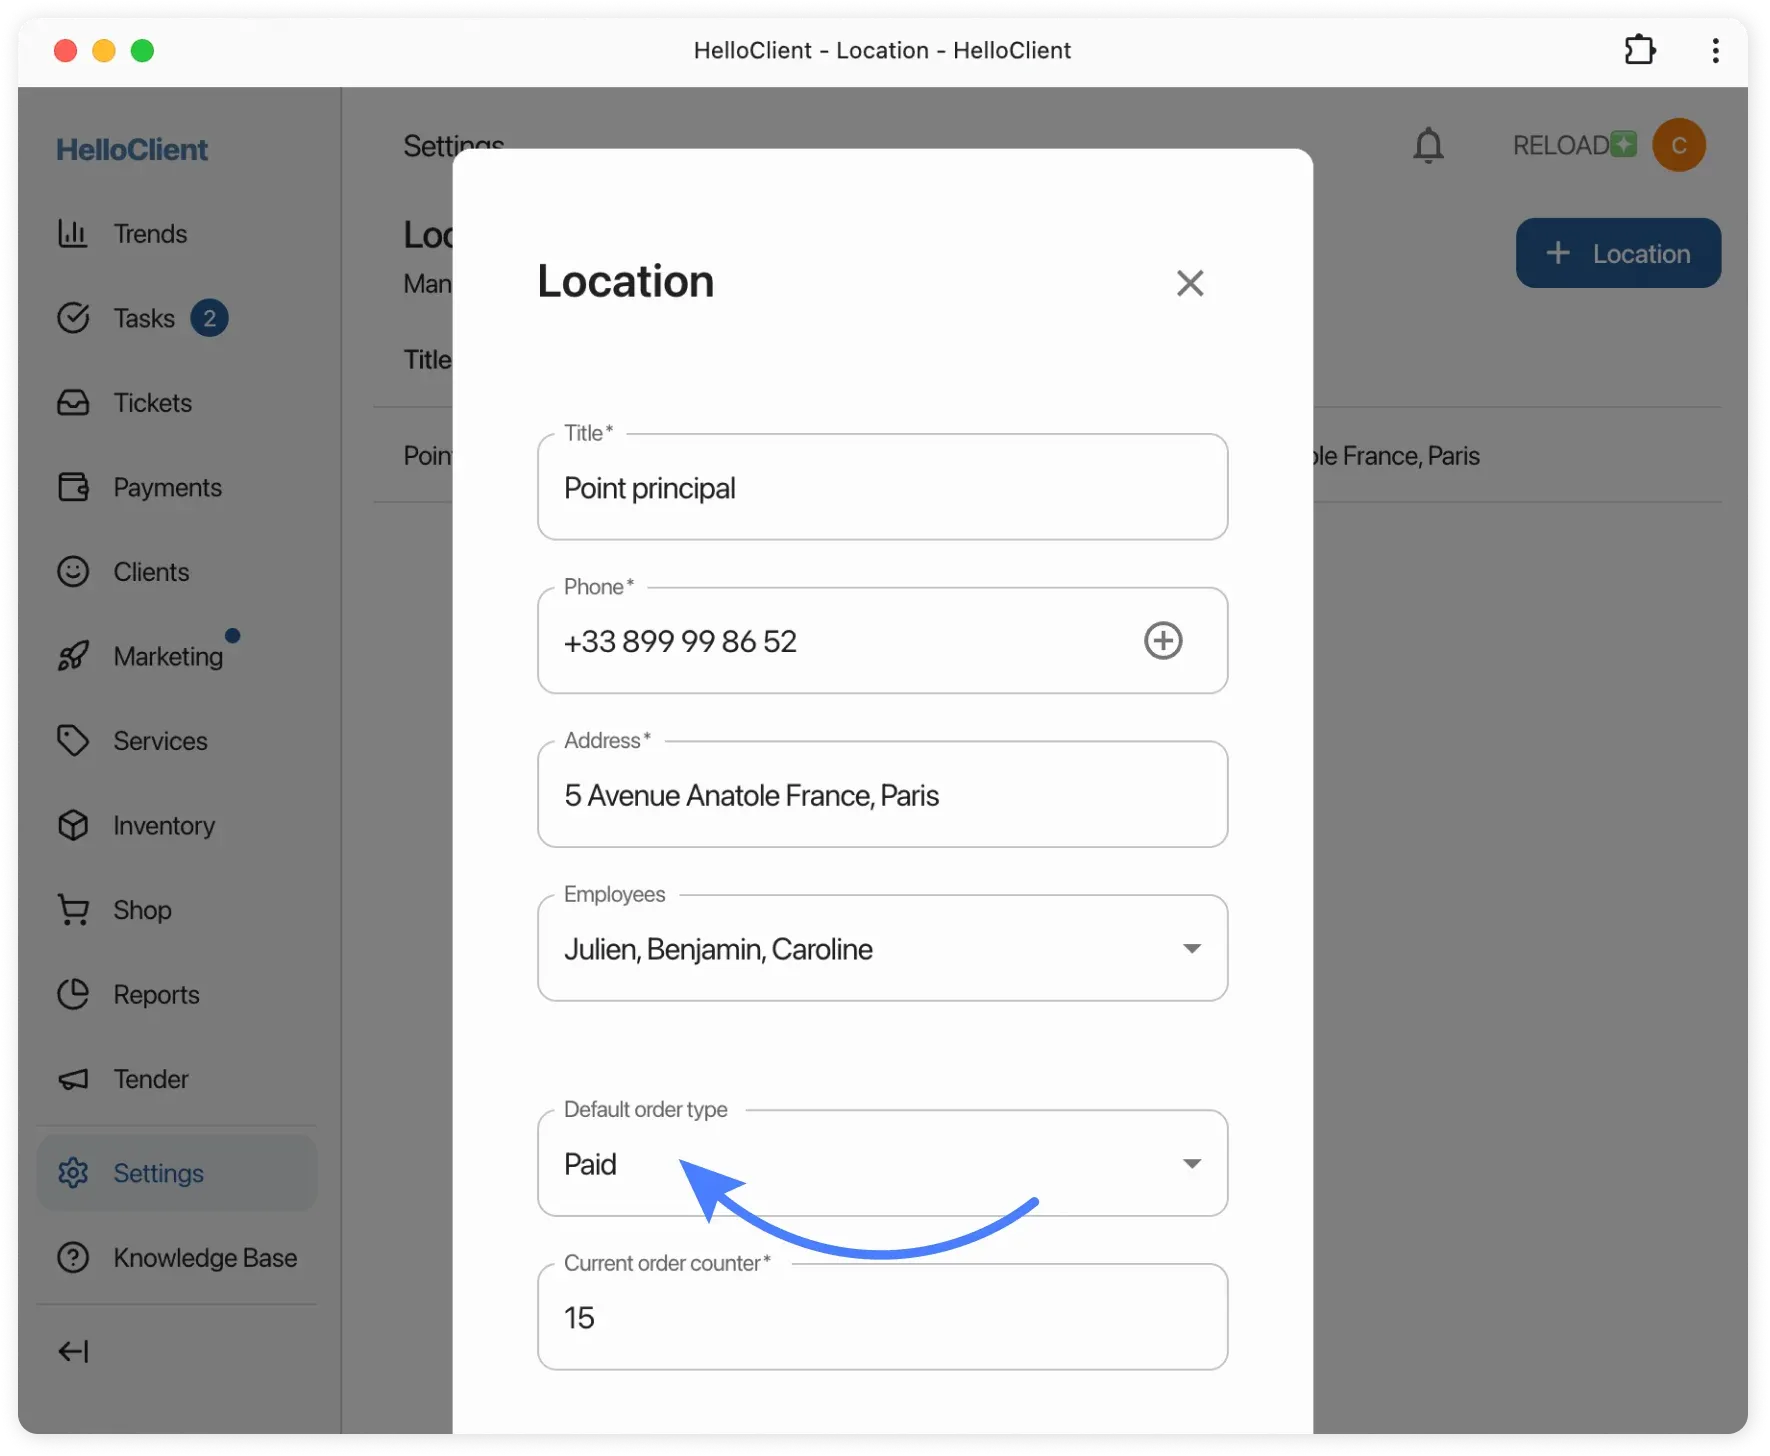1770x1456 pixels.
Task: Expand the Employees dropdown
Action: click(x=1191, y=948)
